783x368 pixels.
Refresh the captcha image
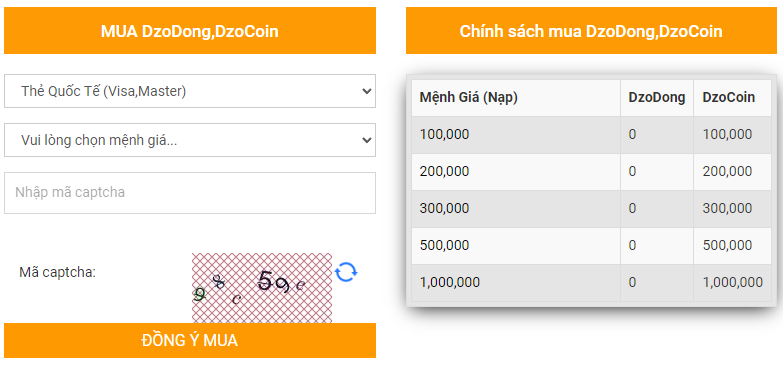[346, 272]
